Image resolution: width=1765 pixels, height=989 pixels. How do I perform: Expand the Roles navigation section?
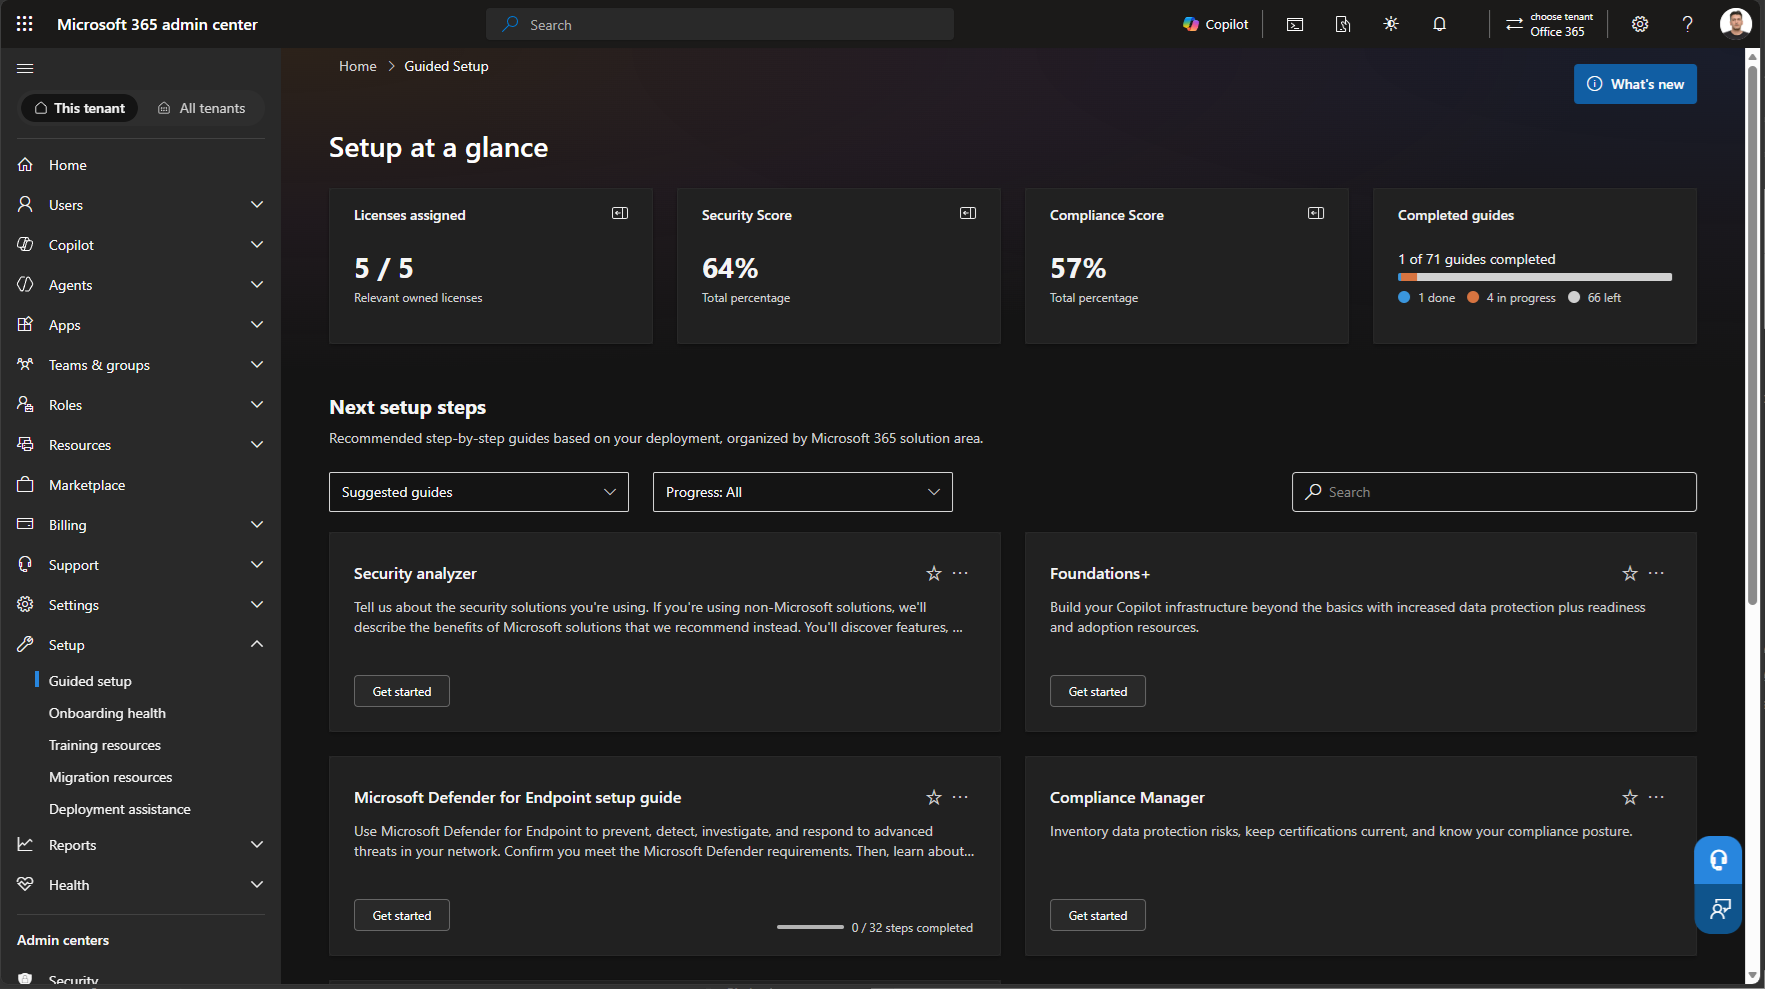(140, 405)
